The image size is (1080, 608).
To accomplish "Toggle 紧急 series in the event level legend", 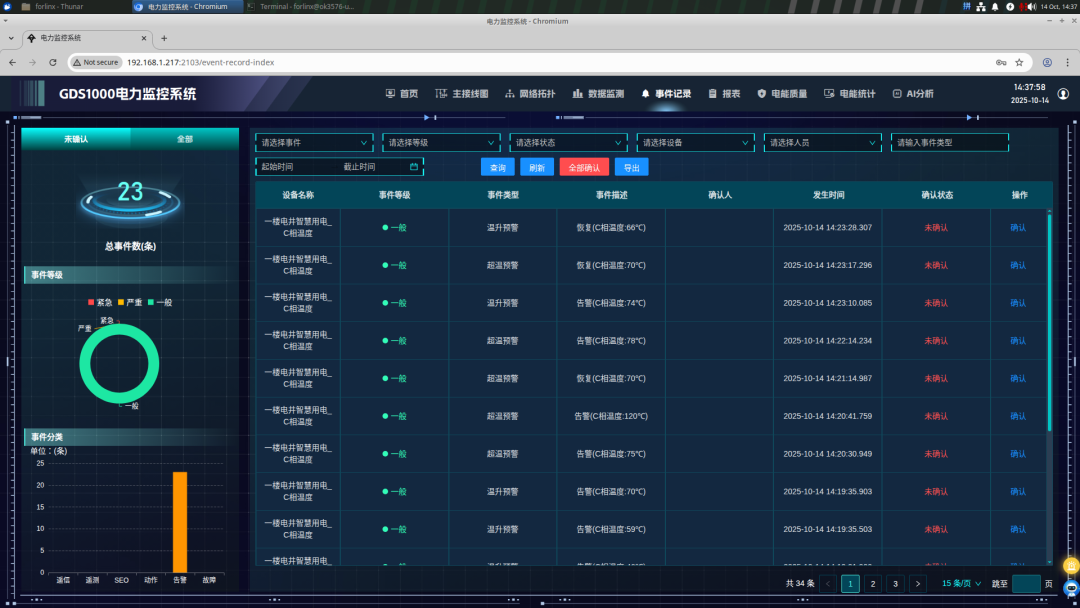I will pos(100,302).
